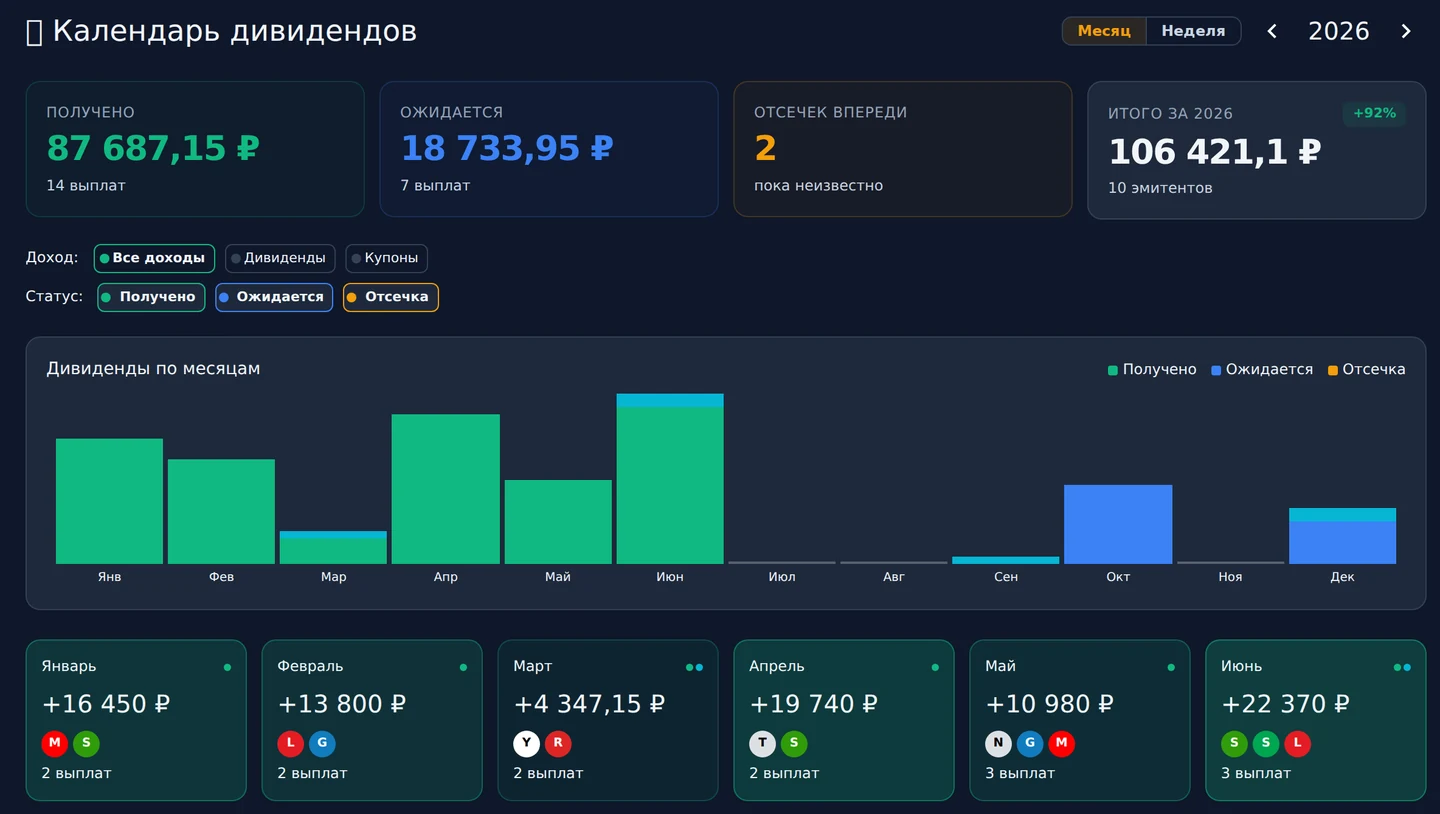Open the Получено summary card
The image size is (1440, 814).
195,149
